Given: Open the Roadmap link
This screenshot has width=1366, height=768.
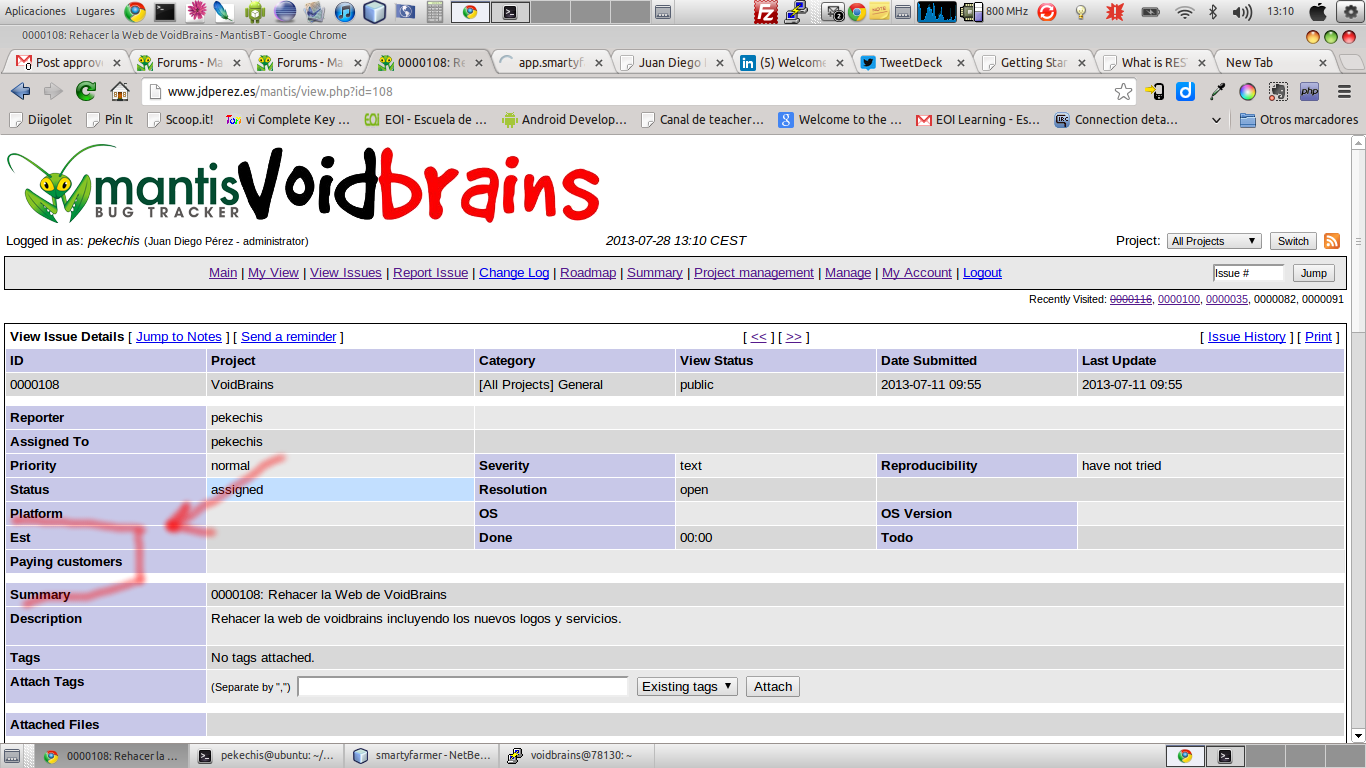Looking at the screenshot, I should pyautogui.click(x=588, y=272).
